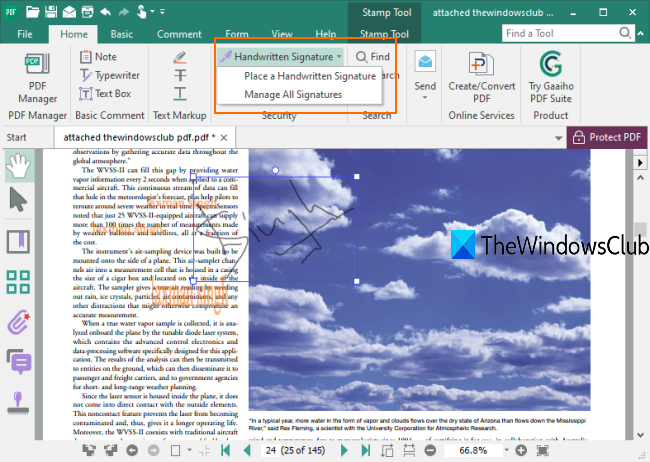This screenshot has height=462, width=650.
Task: Select the Typewriter tool
Action: pos(110,75)
